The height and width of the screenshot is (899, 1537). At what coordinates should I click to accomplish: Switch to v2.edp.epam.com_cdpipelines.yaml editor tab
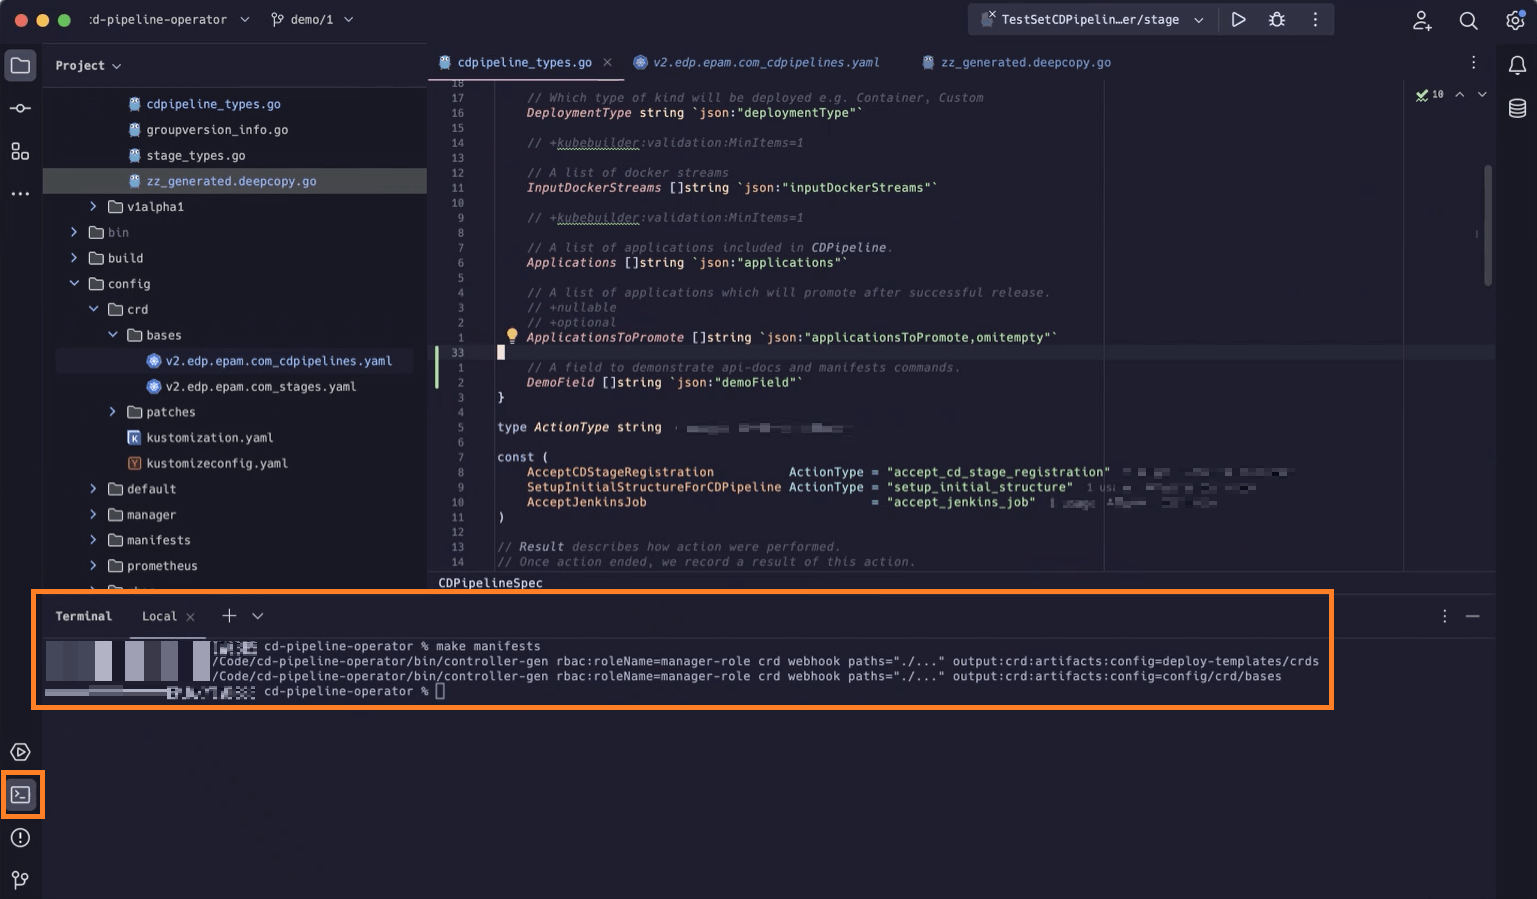(x=765, y=62)
